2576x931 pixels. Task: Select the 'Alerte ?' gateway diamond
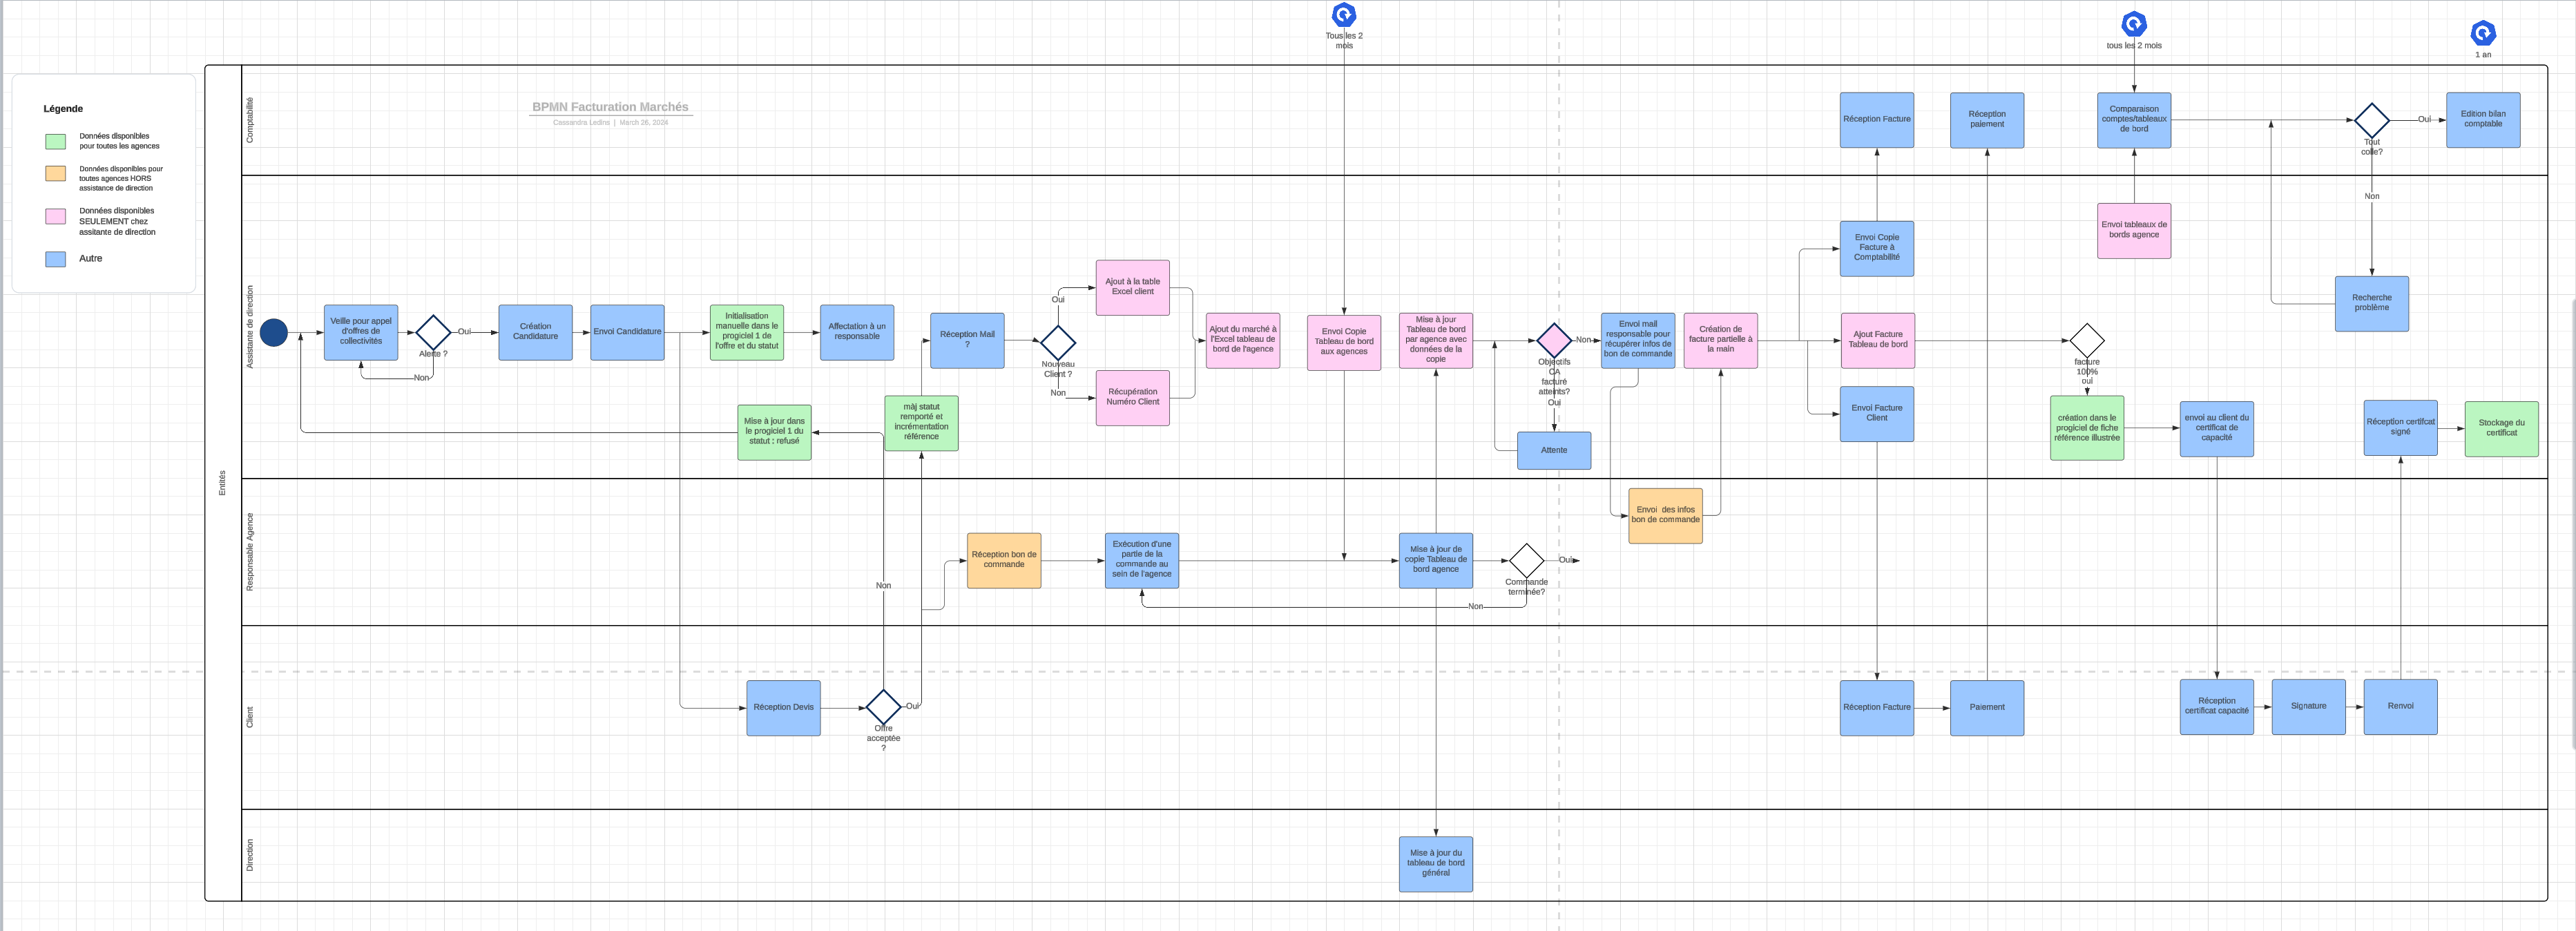point(433,333)
